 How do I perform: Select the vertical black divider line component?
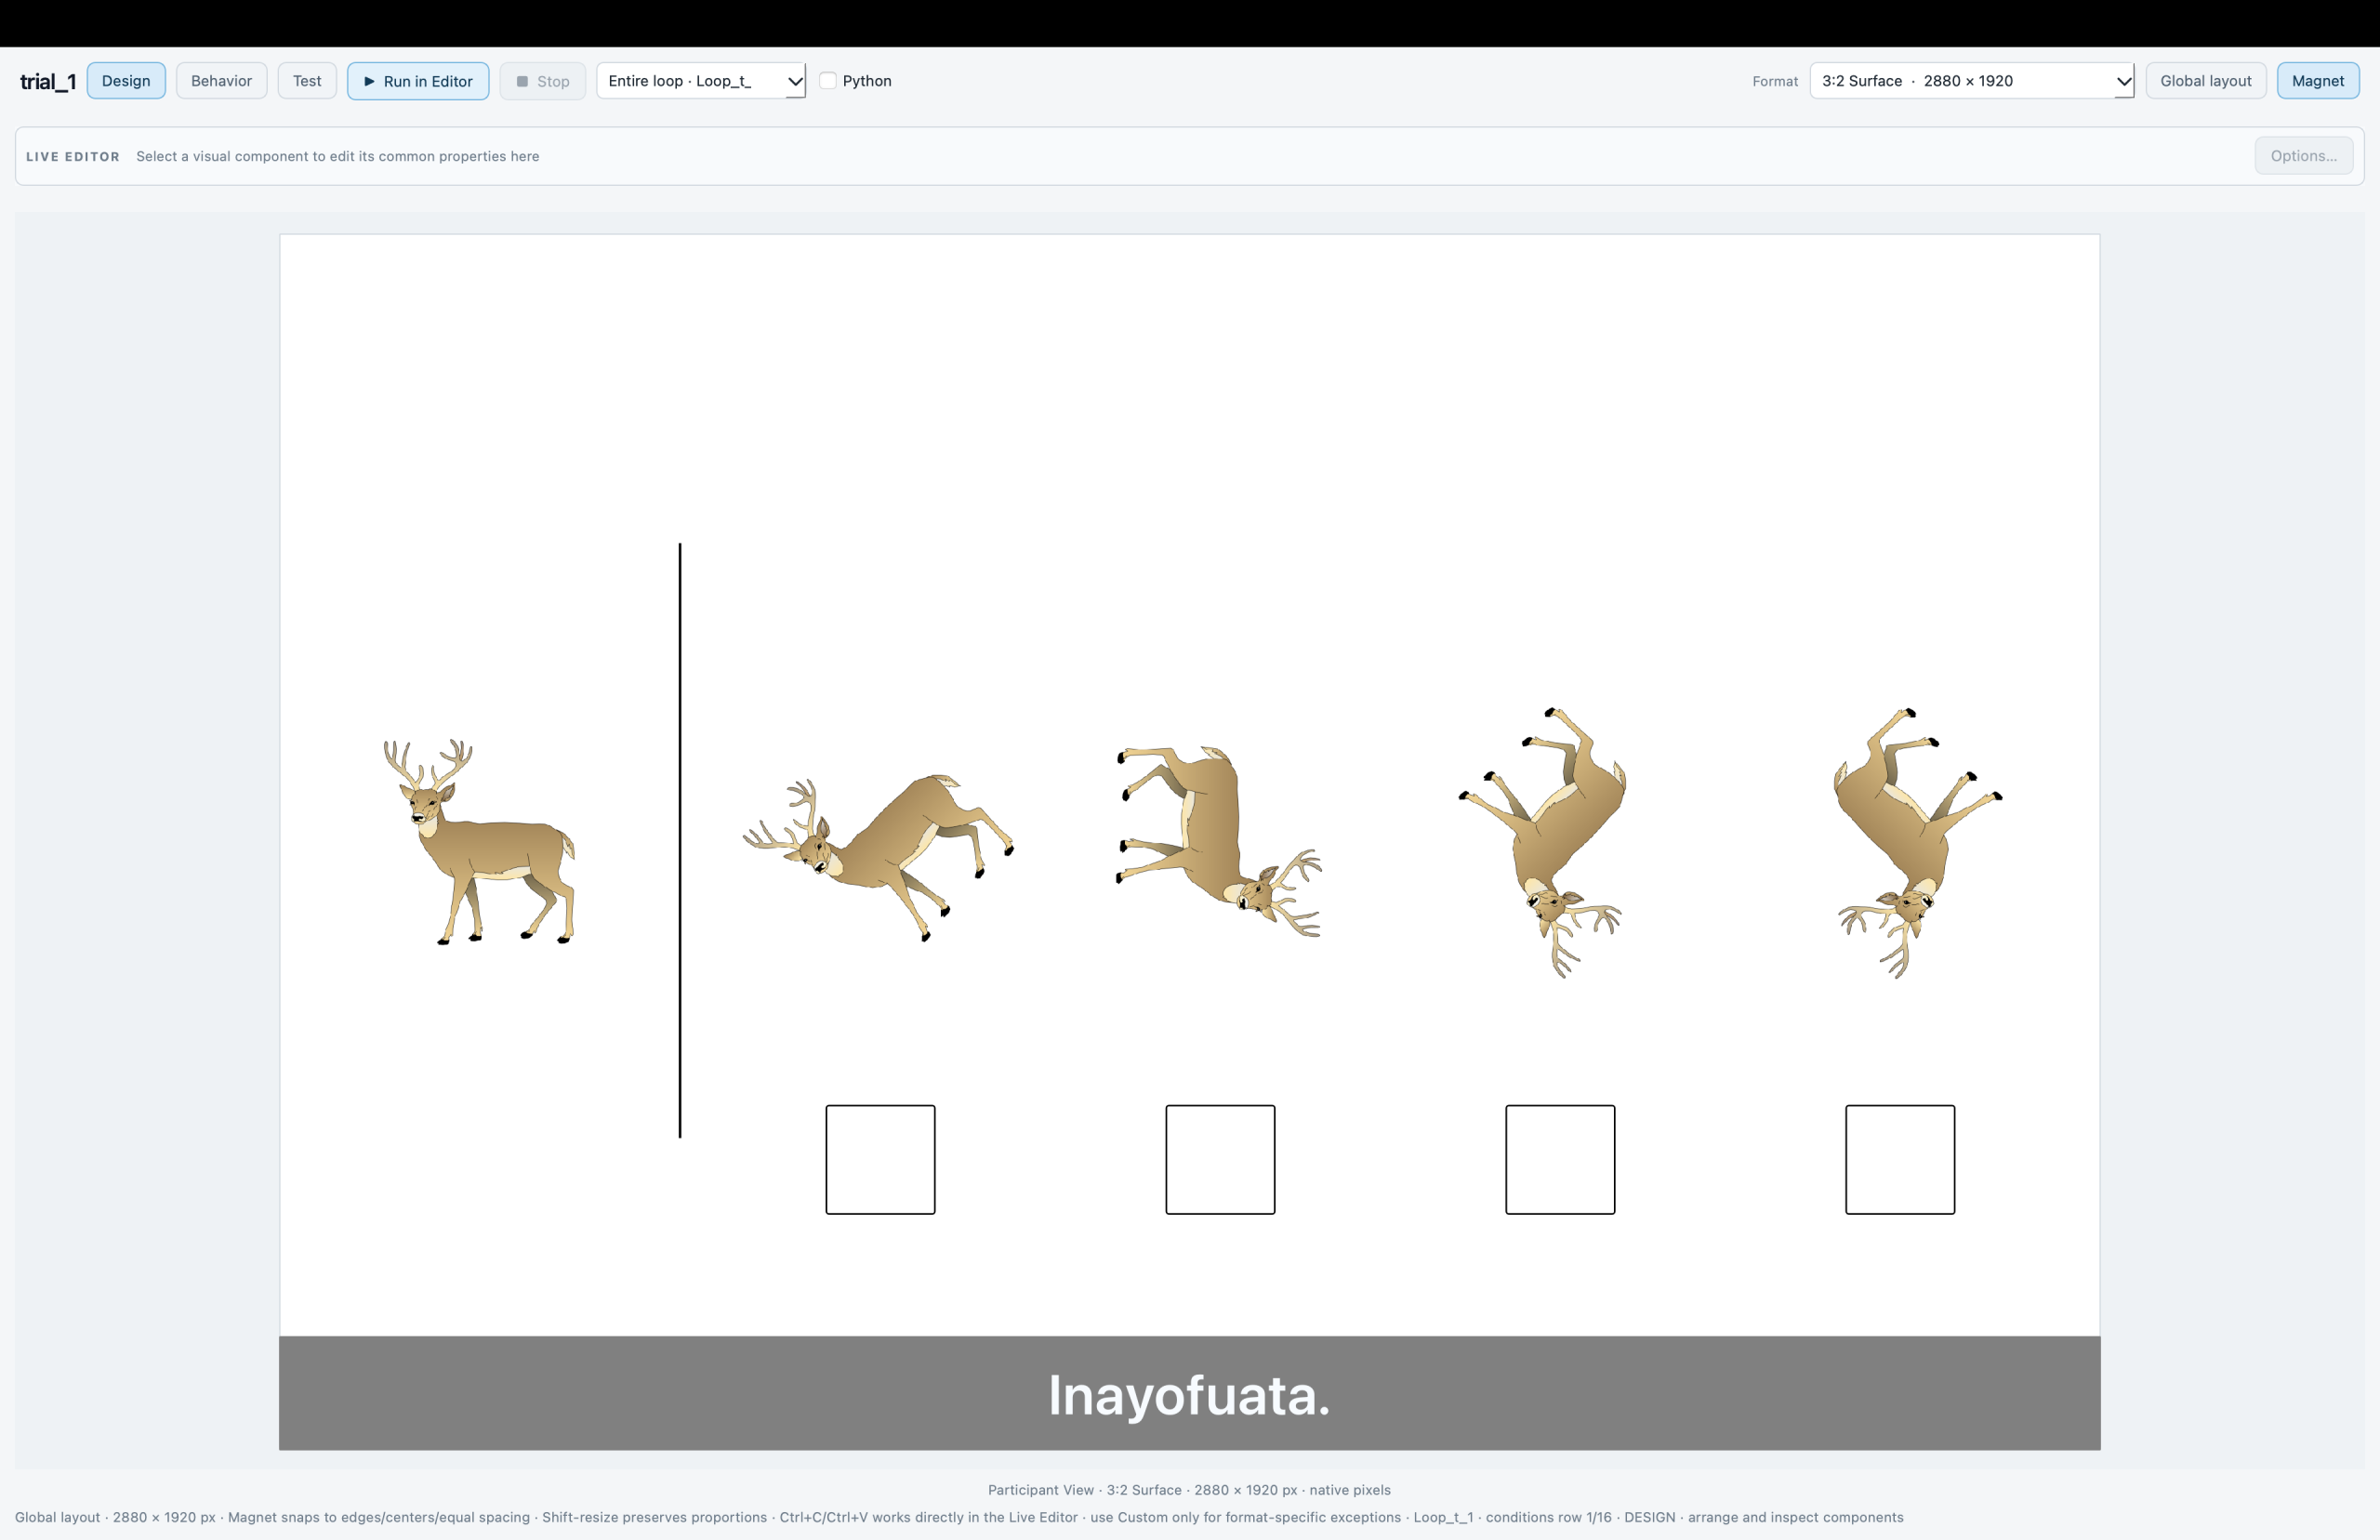(680, 840)
